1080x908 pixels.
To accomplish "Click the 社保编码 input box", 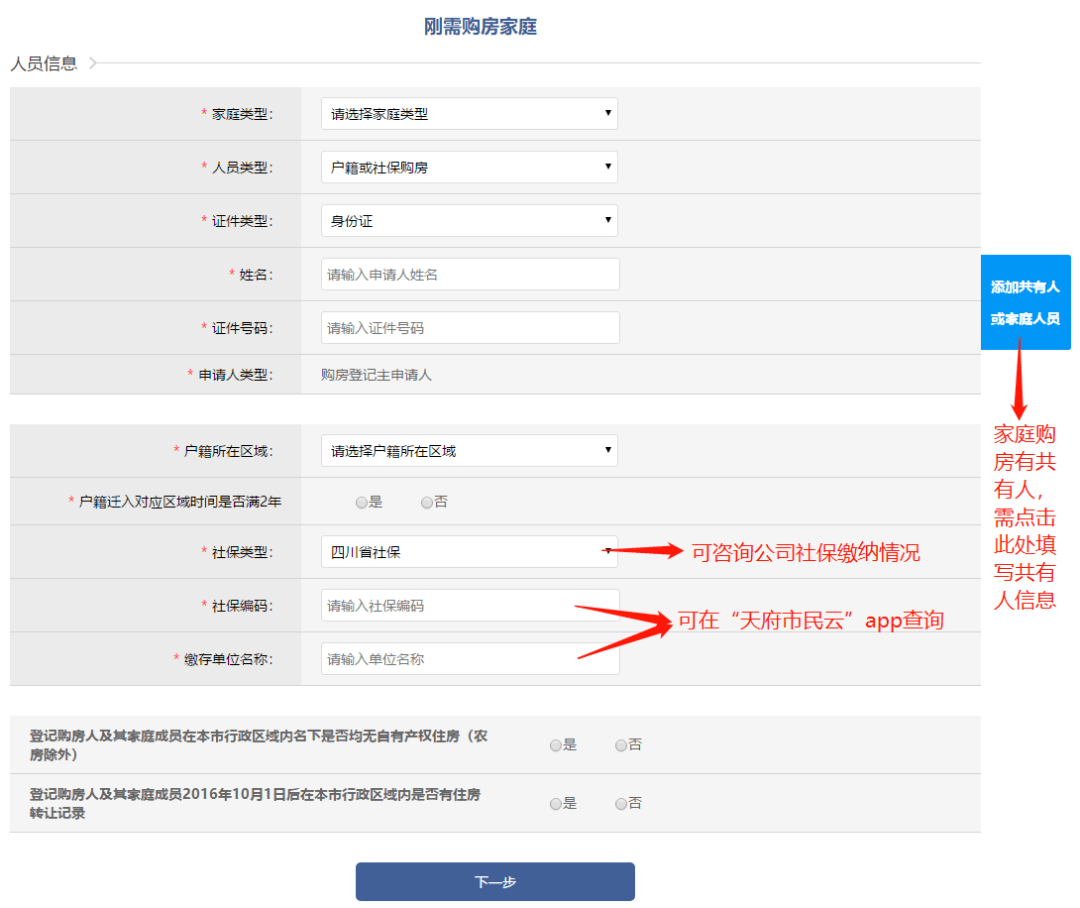I will click(470, 606).
